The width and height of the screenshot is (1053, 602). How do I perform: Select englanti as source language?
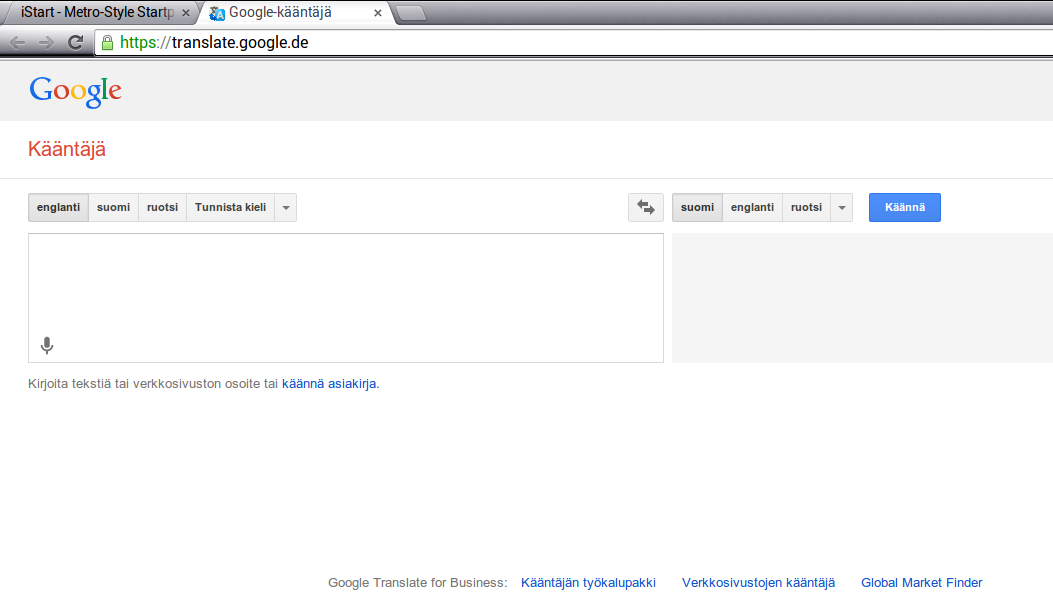point(58,208)
